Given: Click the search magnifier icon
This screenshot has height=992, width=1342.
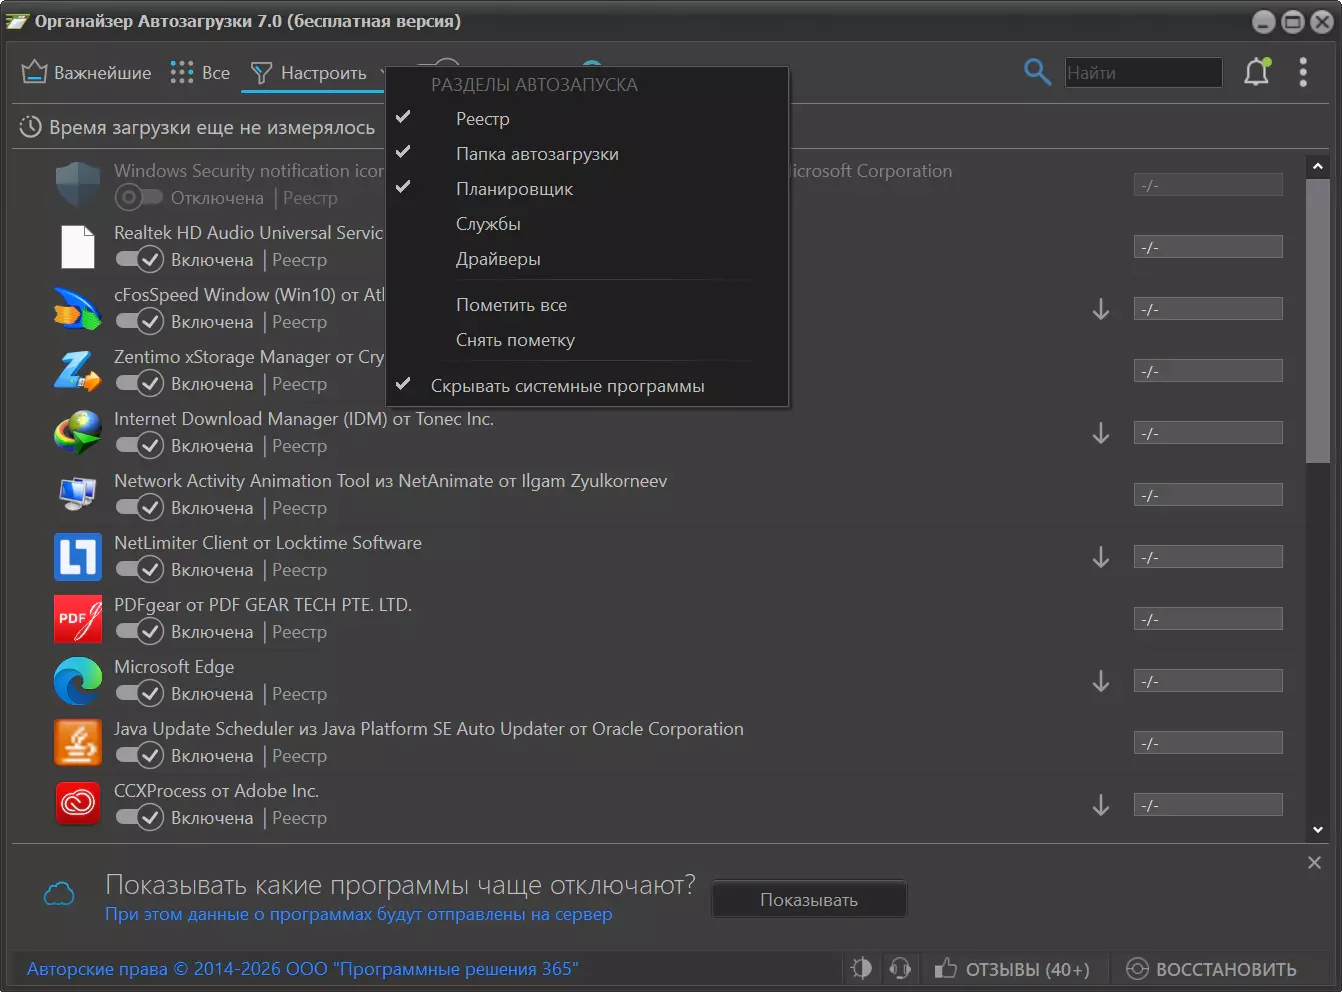Looking at the screenshot, I should (1037, 72).
